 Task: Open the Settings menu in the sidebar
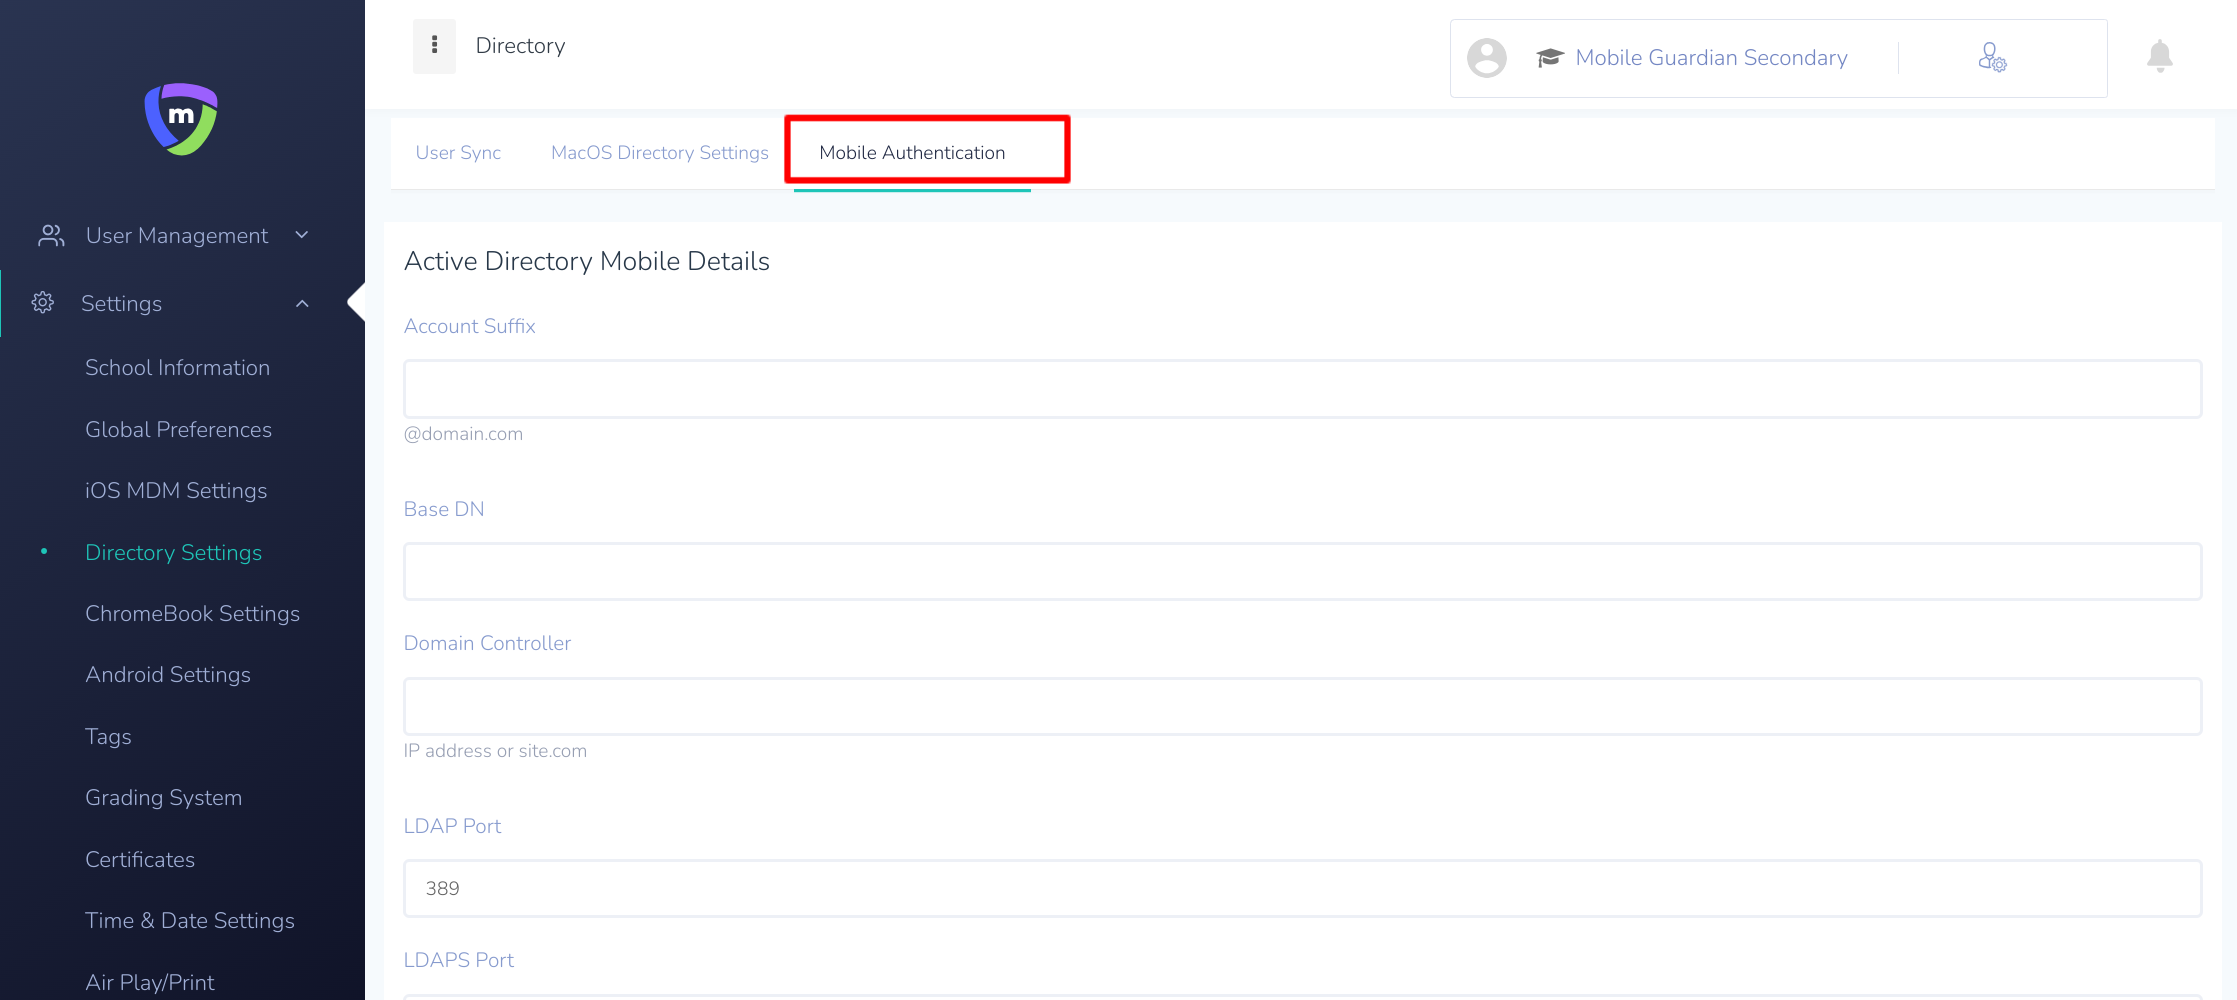click(121, 303)
